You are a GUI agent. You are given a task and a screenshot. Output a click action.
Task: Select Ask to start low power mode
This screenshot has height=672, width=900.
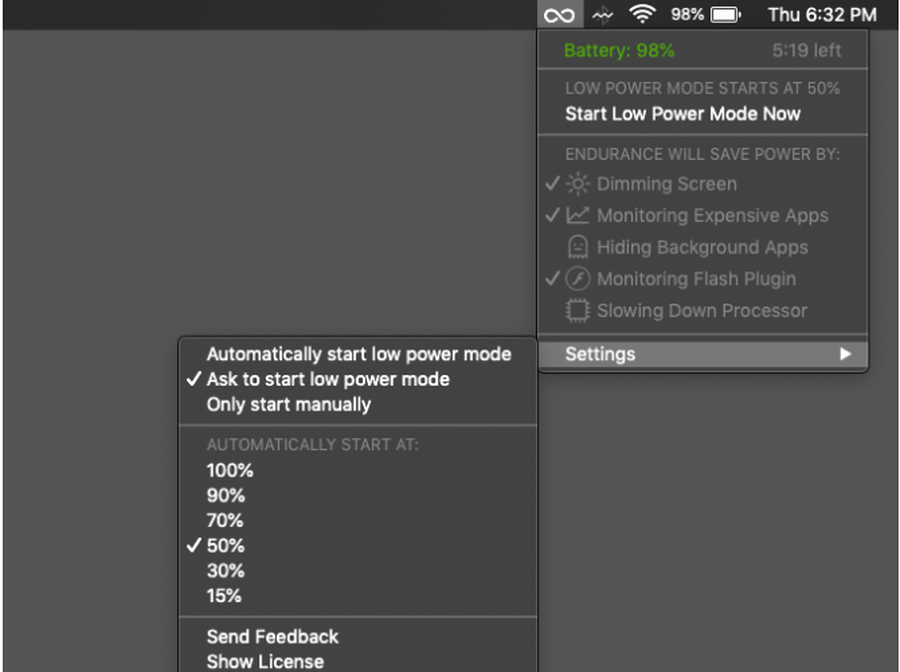click(x=328, y=380)
